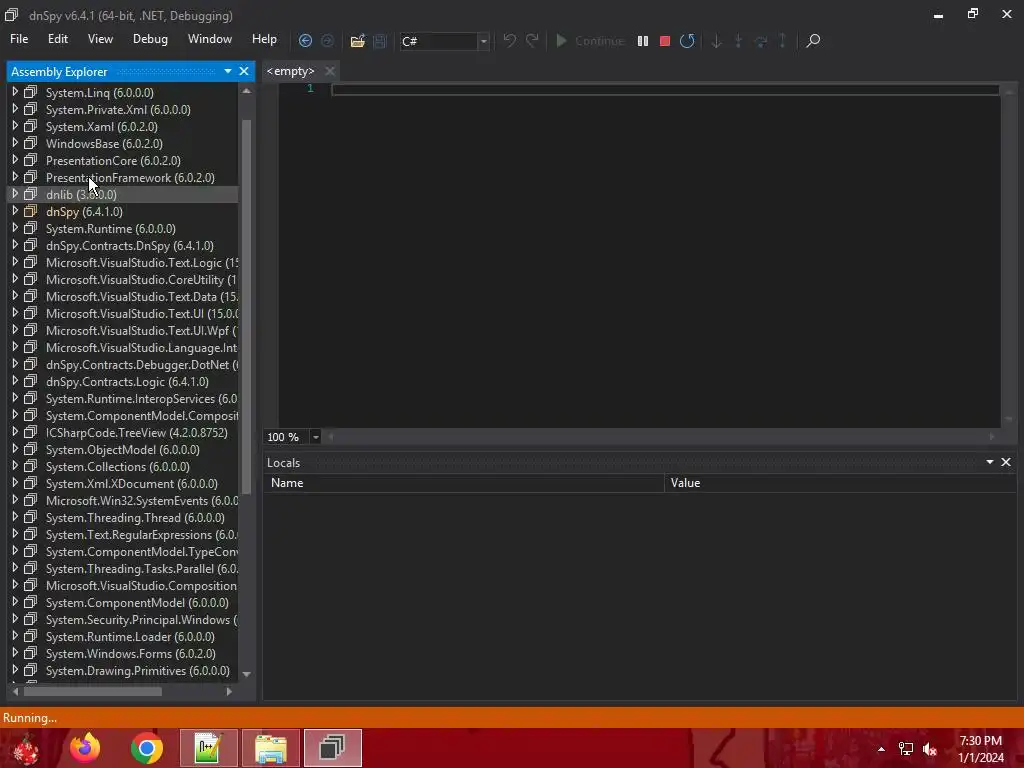Open Assembly Explorer panel options arrow
The height and width of the screenshot is (768, 1024).
228,71
